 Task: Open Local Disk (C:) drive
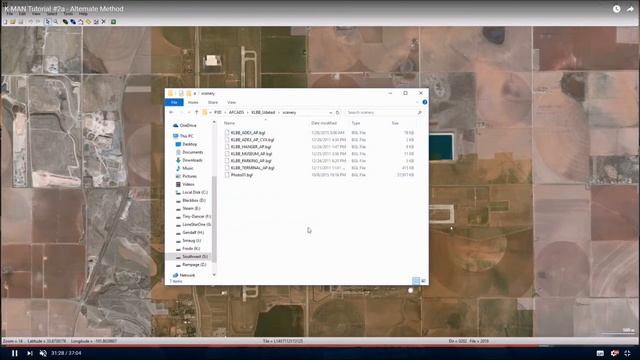[x=195, y=192]
